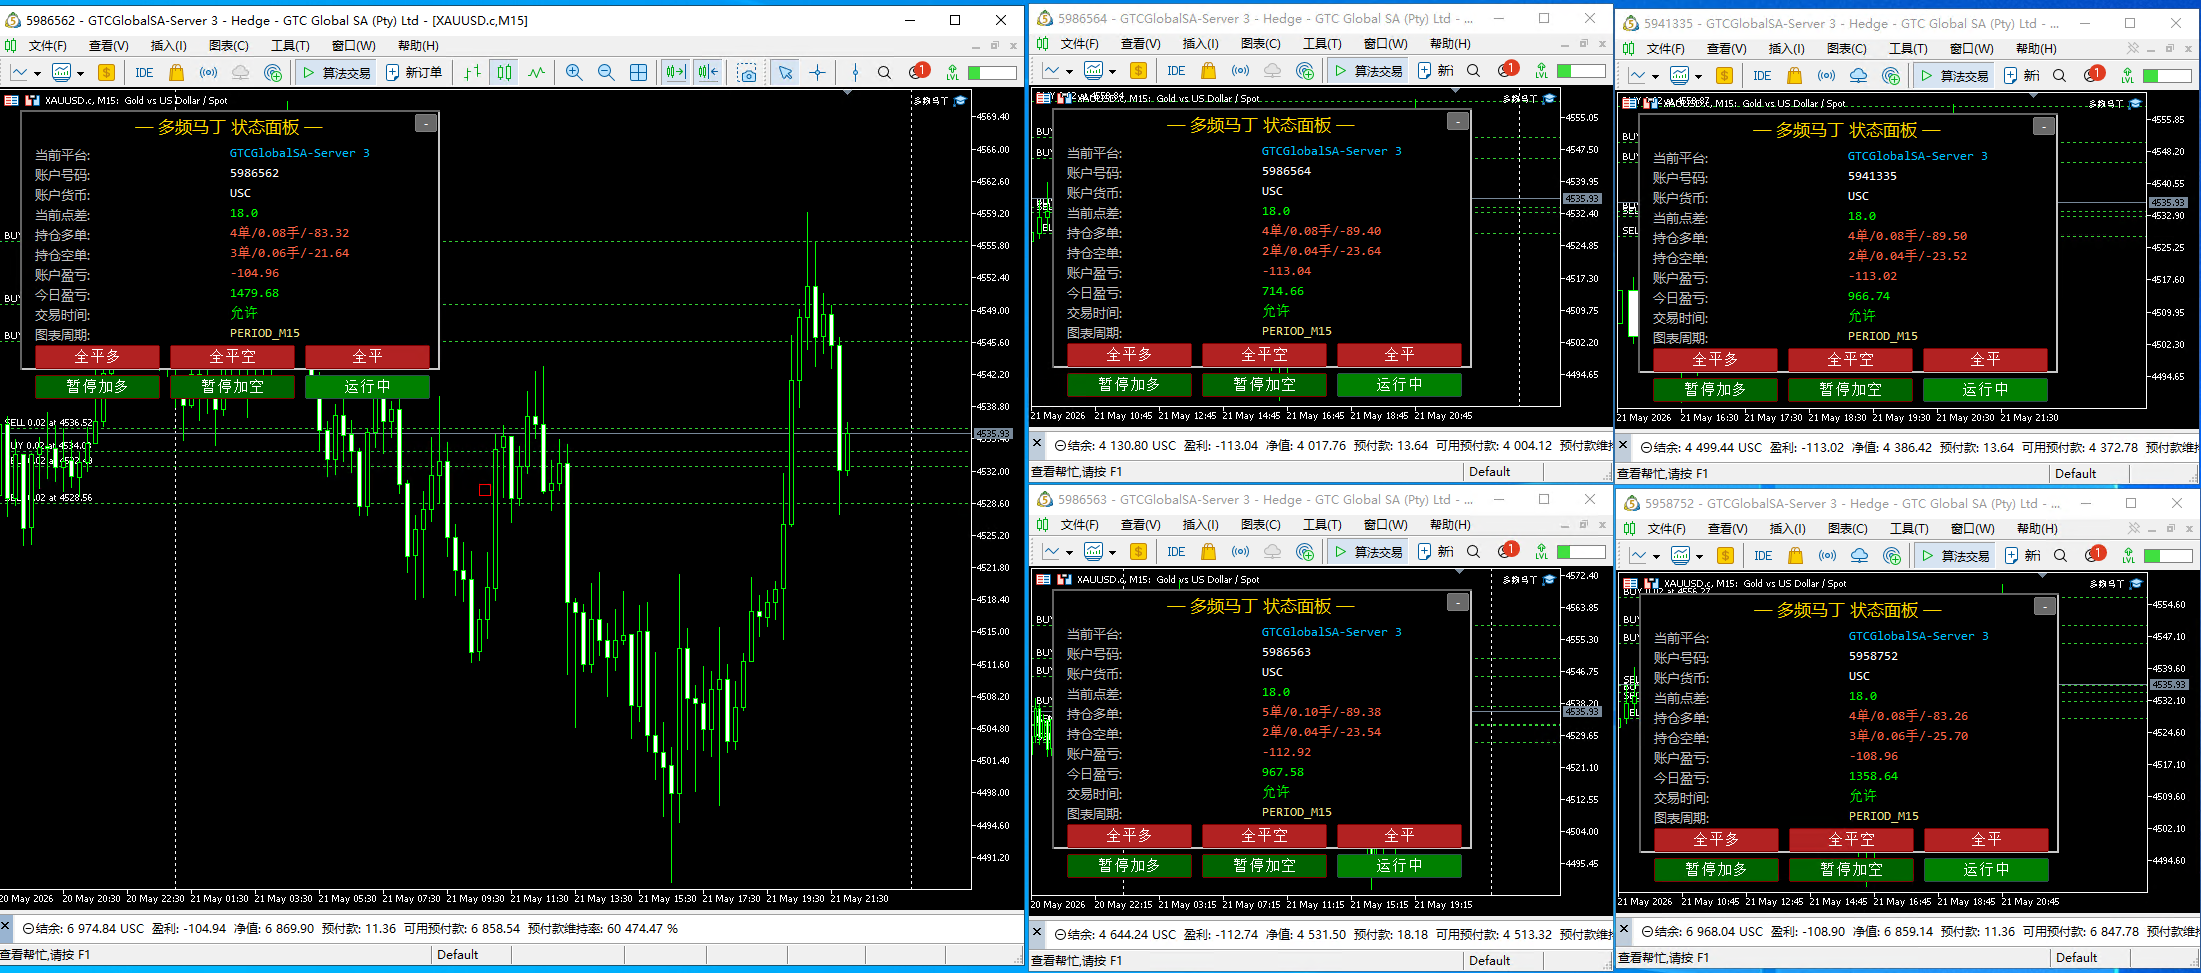Switch chart to line chart display
Image resolution: width=2201 pixels, height=973 pixels.
click(537, 72)
